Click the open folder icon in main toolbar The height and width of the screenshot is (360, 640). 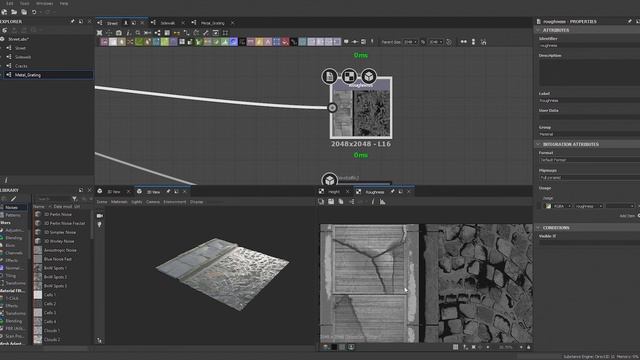[14, 12]
